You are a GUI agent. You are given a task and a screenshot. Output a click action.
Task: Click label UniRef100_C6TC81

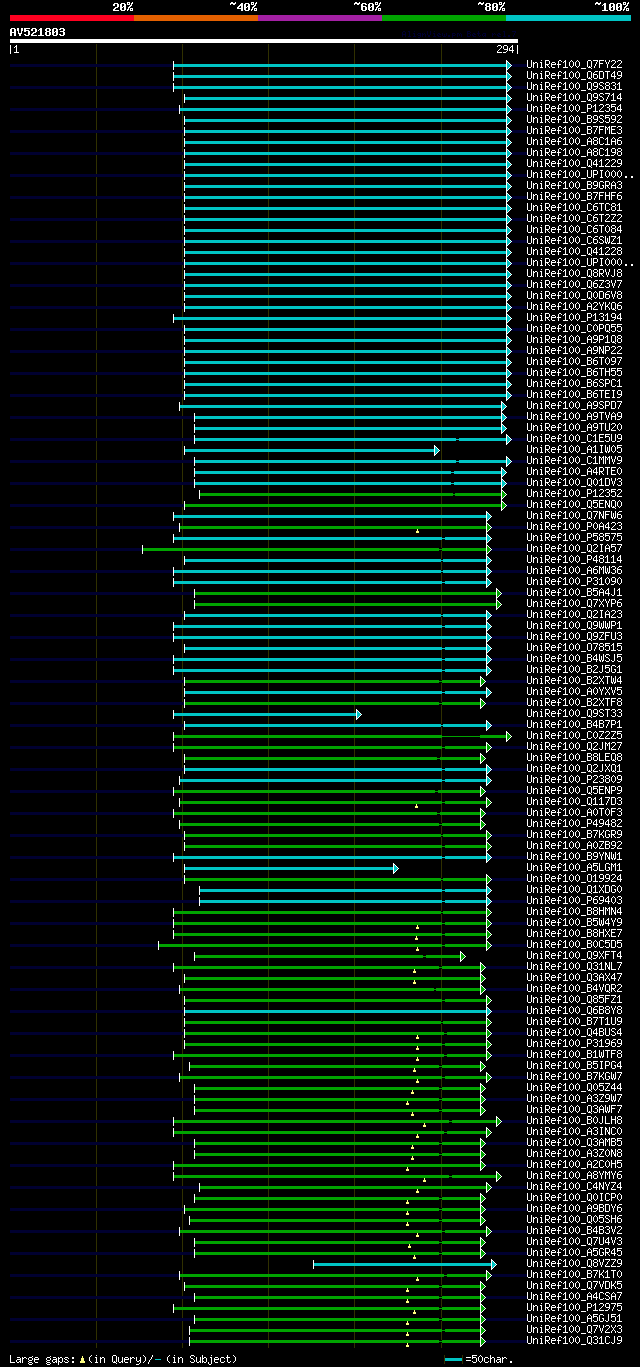tap(574, 207)
